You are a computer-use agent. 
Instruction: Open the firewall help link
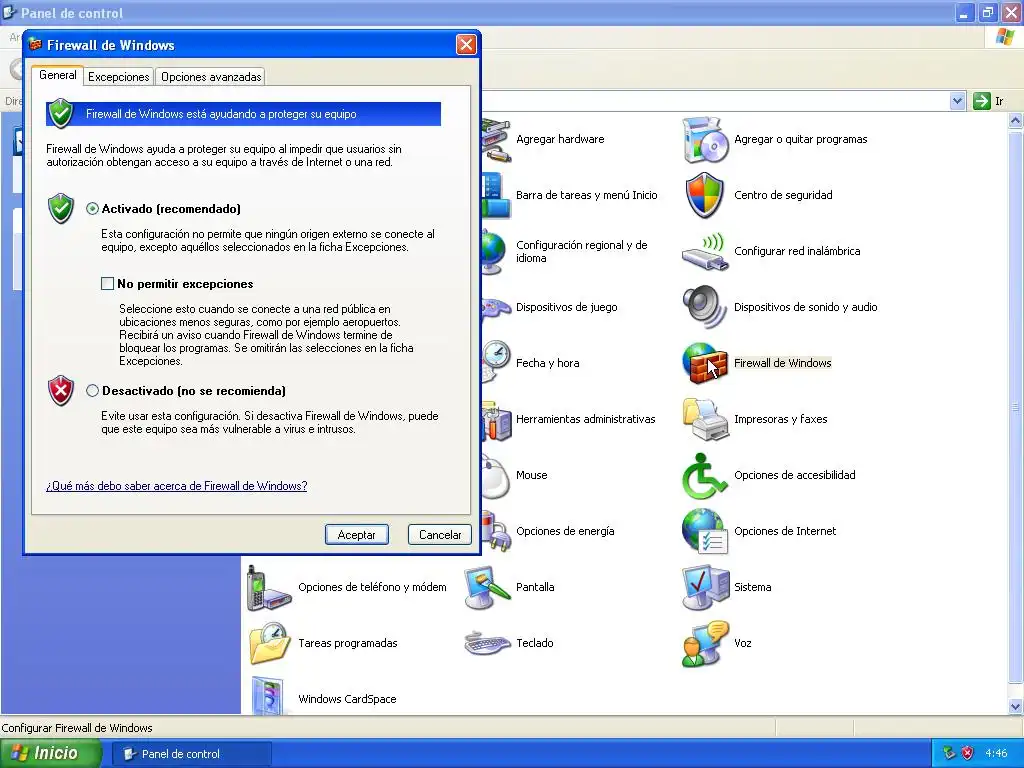pos(176,486)
